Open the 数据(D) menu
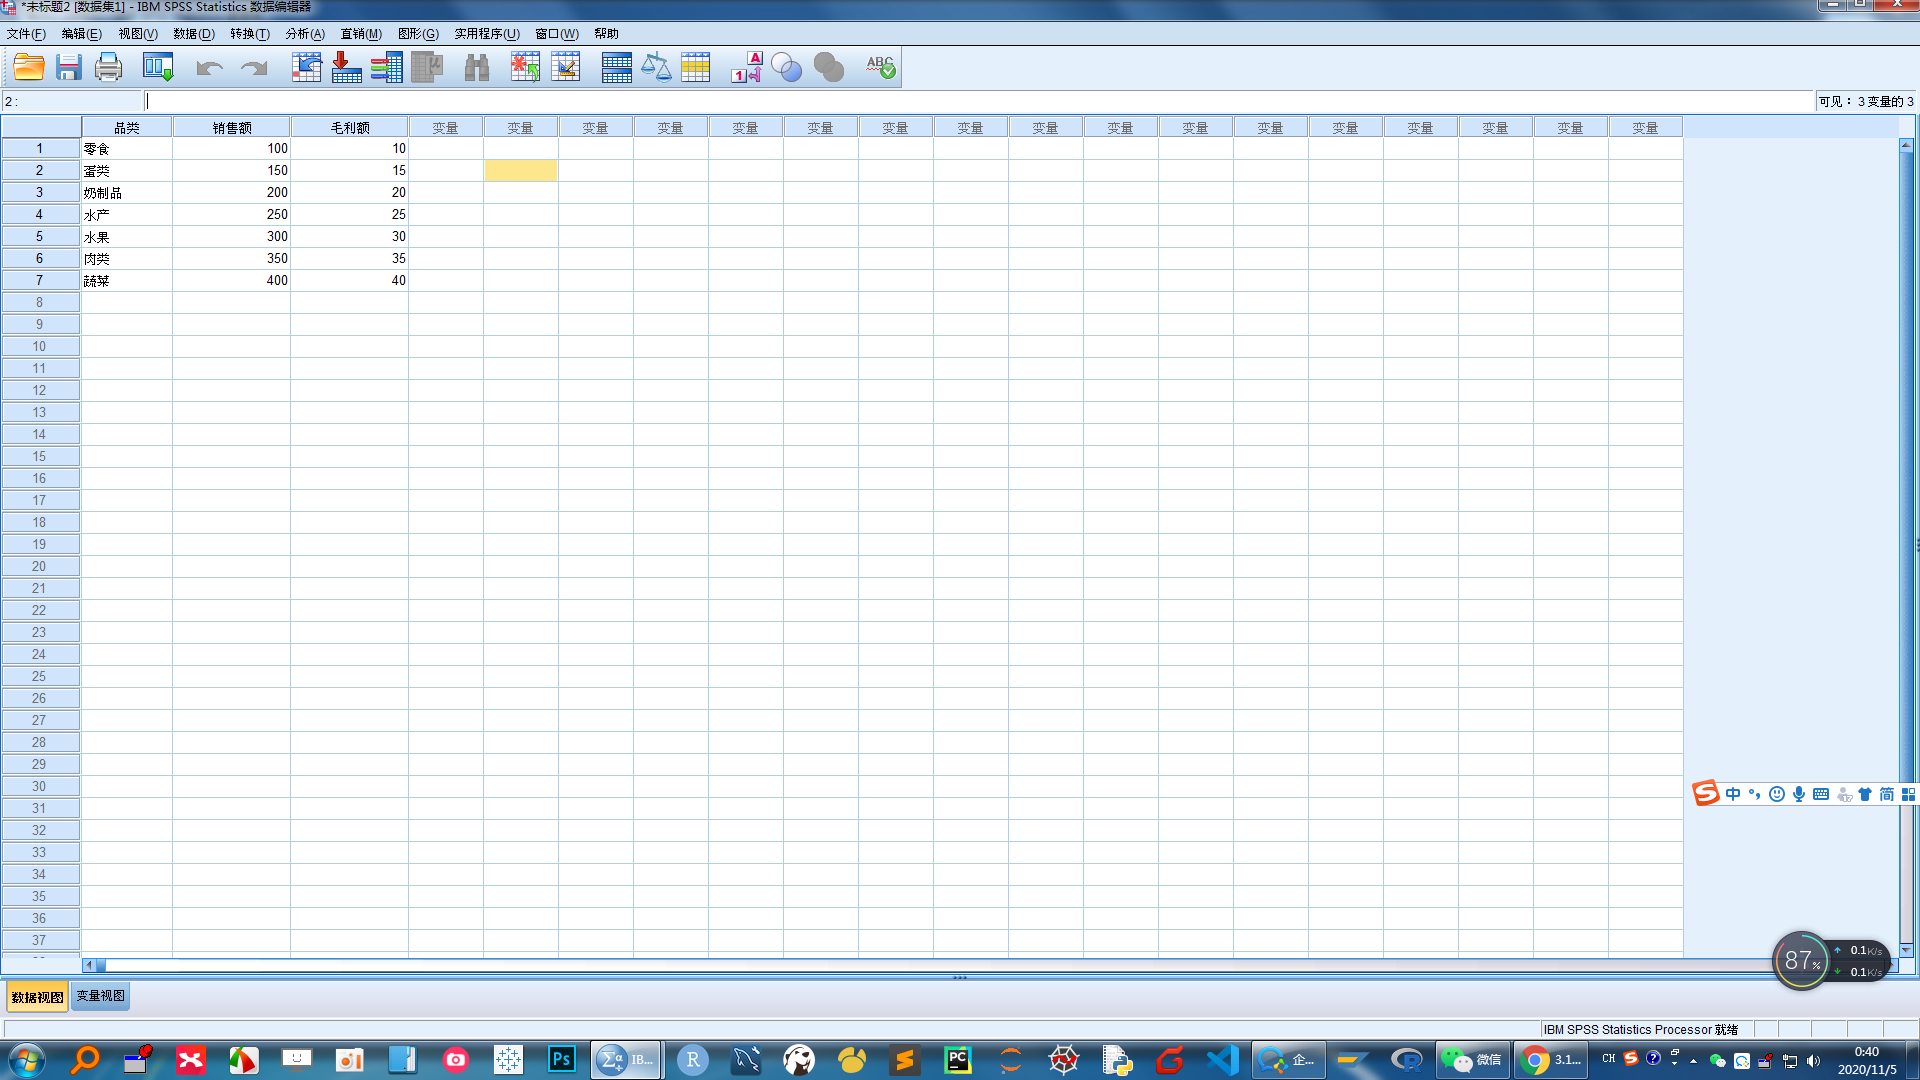 coord(194,33)
